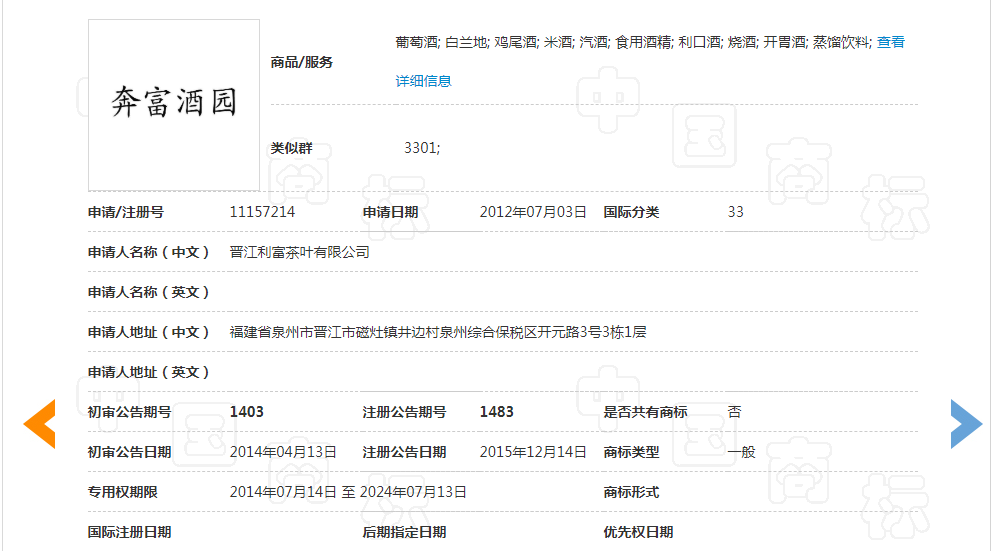The image size is (992, 551).
Task: Click the 商标类型 label
Action: pyautogui.click(x=631, y=452)
